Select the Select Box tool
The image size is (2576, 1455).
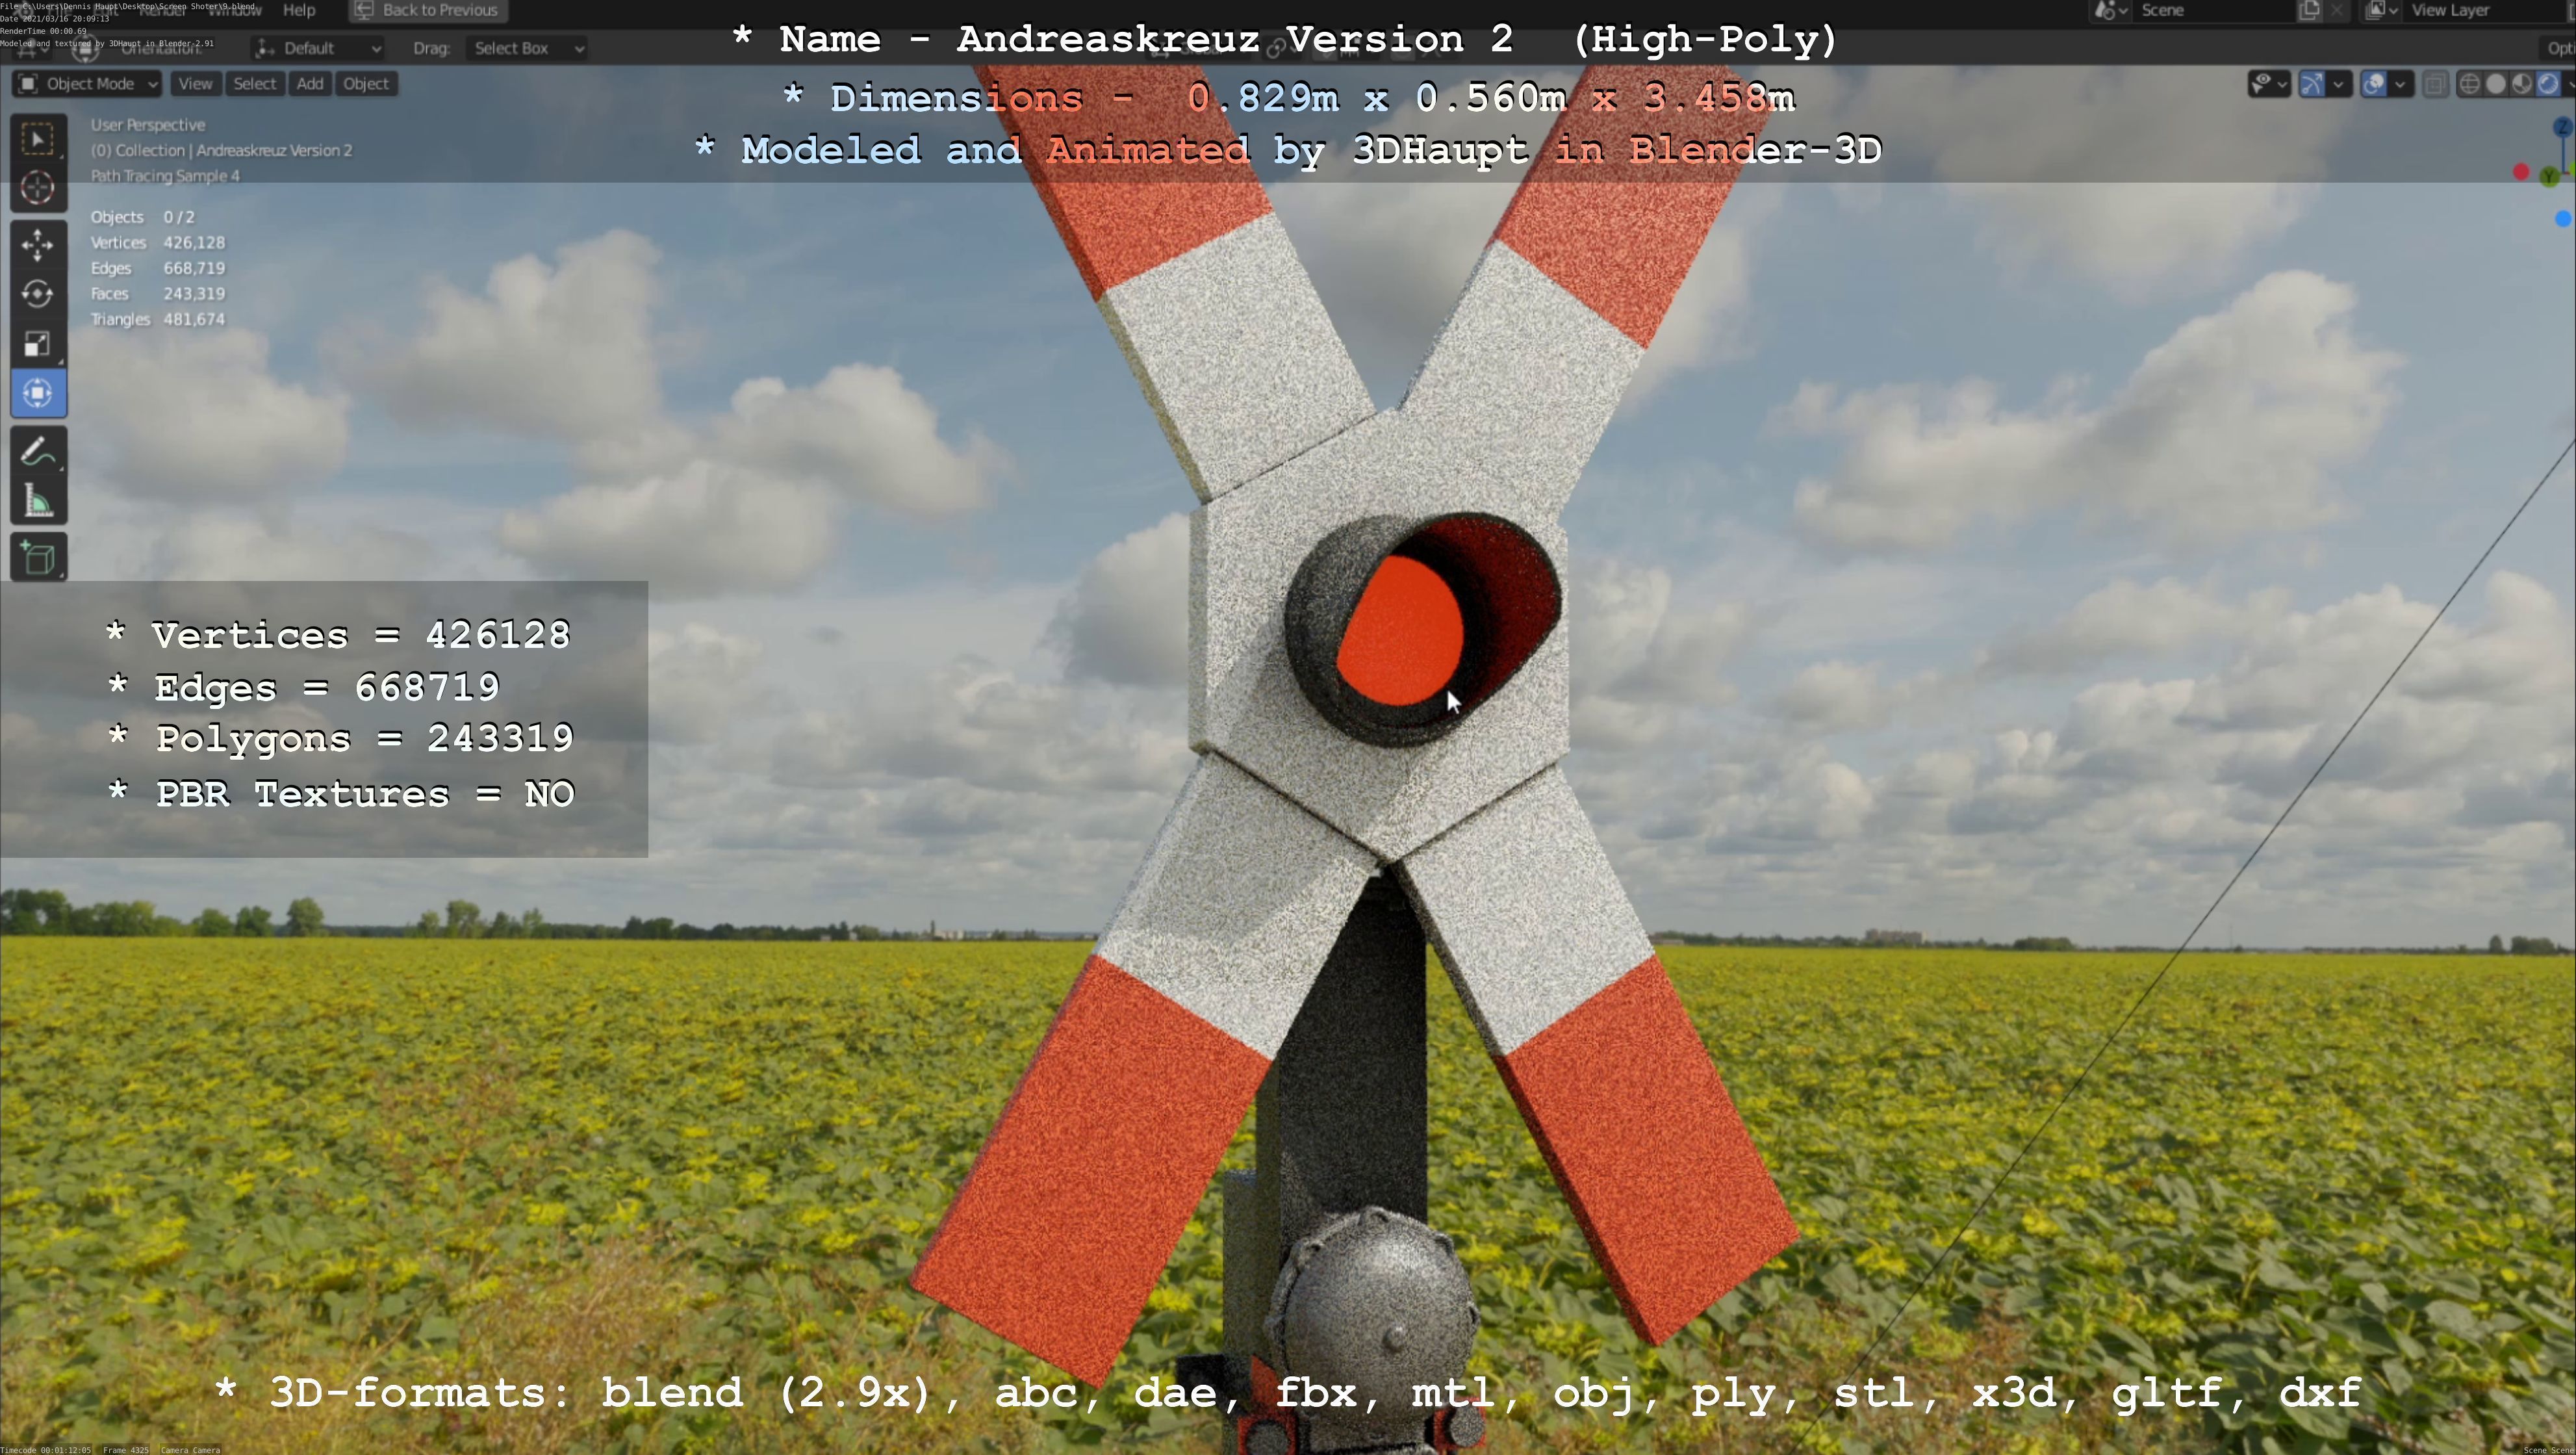coord(38,139)
